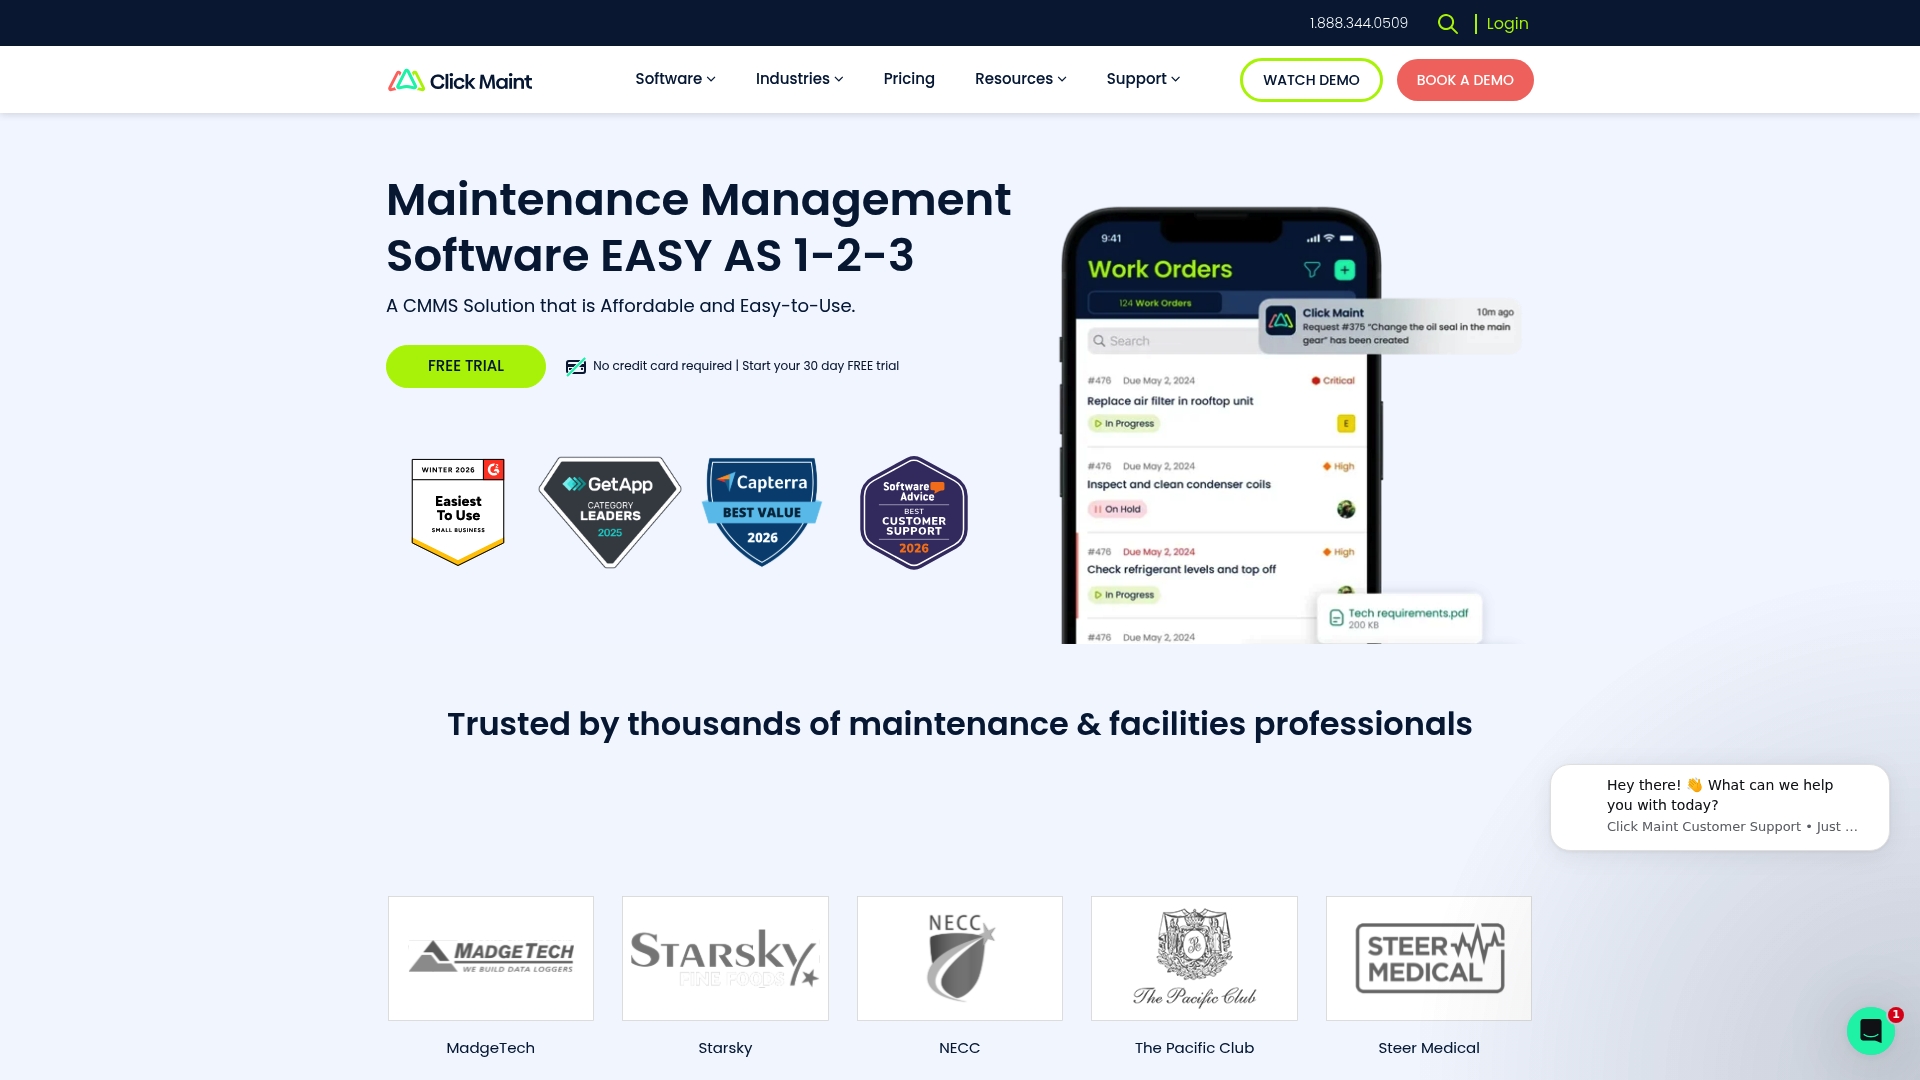Click the GetApp Category Leaders badge
This screenshot has width=1920, height=1080.
coord(610,512)
